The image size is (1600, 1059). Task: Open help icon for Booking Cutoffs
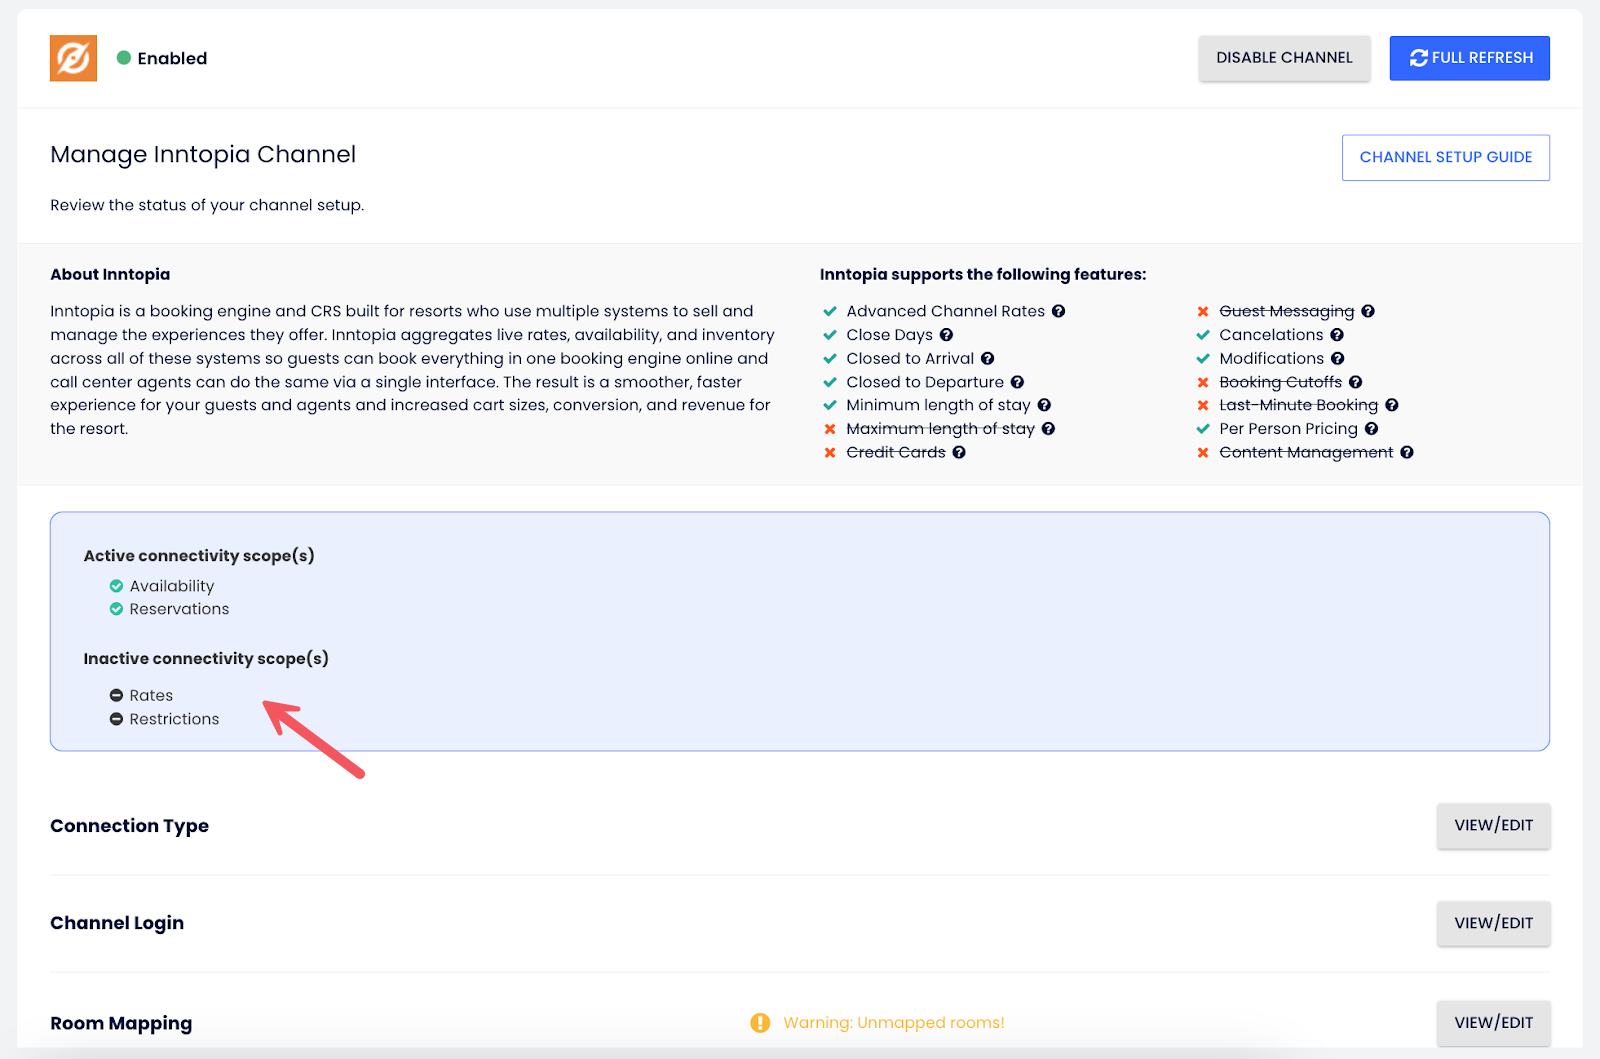[x=1356, y=382]
